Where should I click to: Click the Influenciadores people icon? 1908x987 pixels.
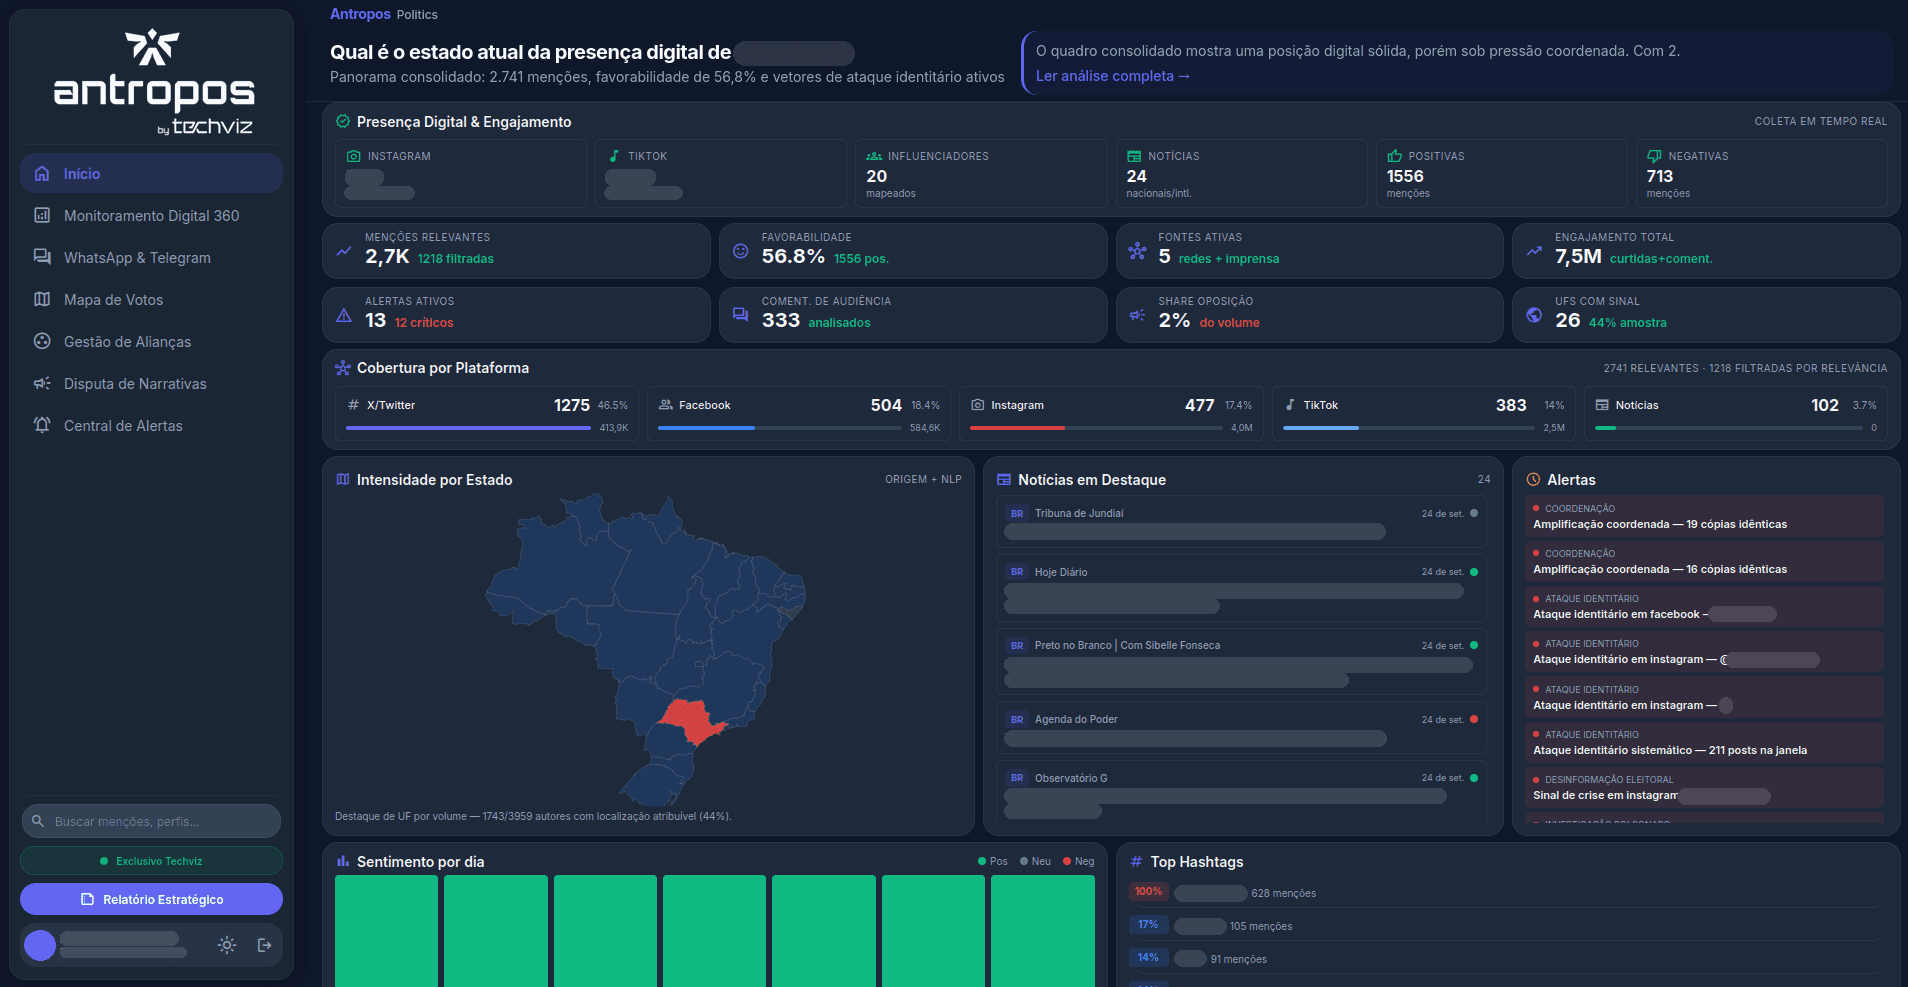coord(874,156)
